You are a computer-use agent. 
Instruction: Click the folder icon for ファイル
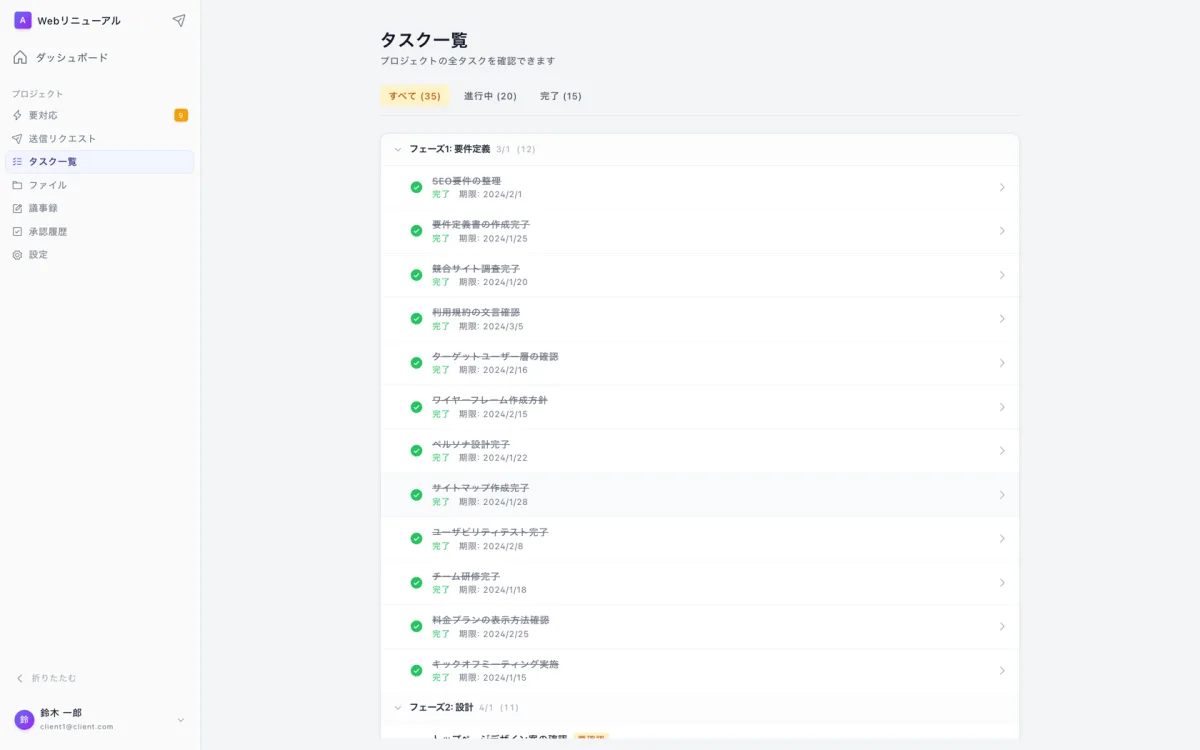click(17, 185)
